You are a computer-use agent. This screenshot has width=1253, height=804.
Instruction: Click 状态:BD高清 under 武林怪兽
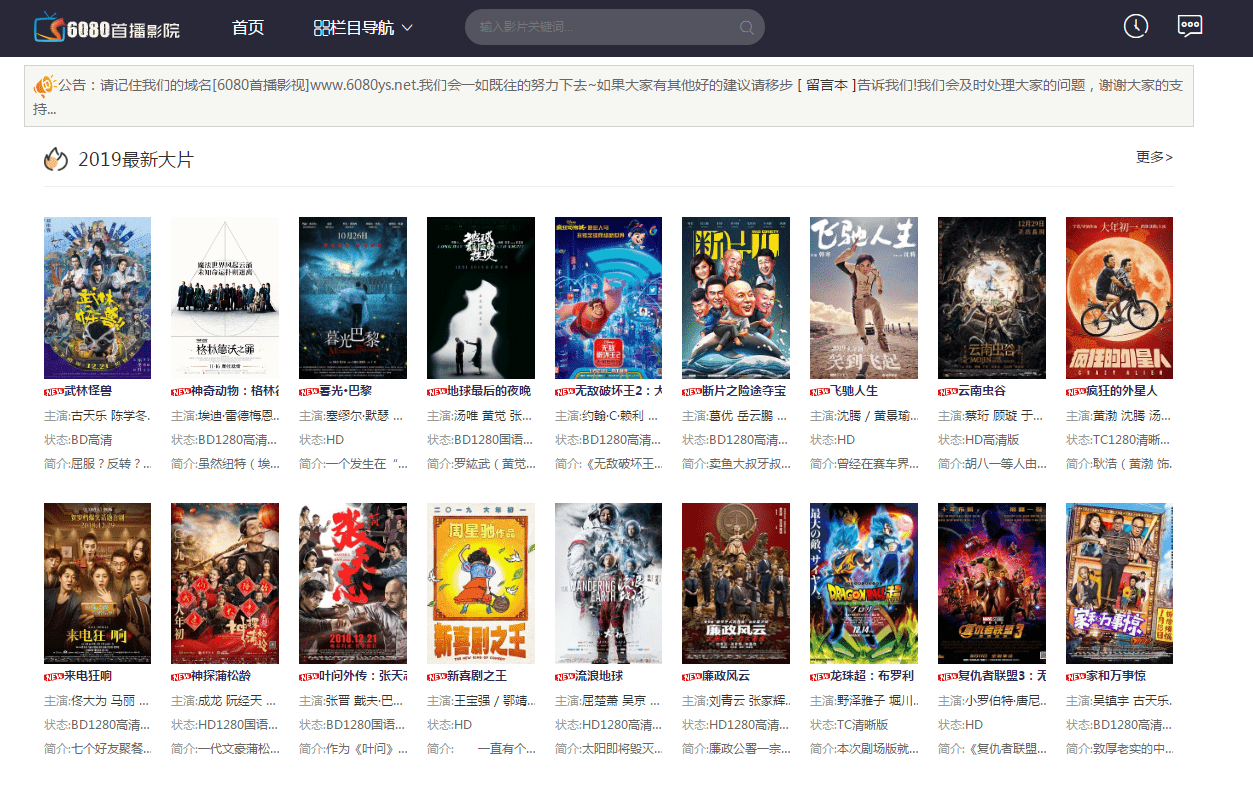[78, 439]
